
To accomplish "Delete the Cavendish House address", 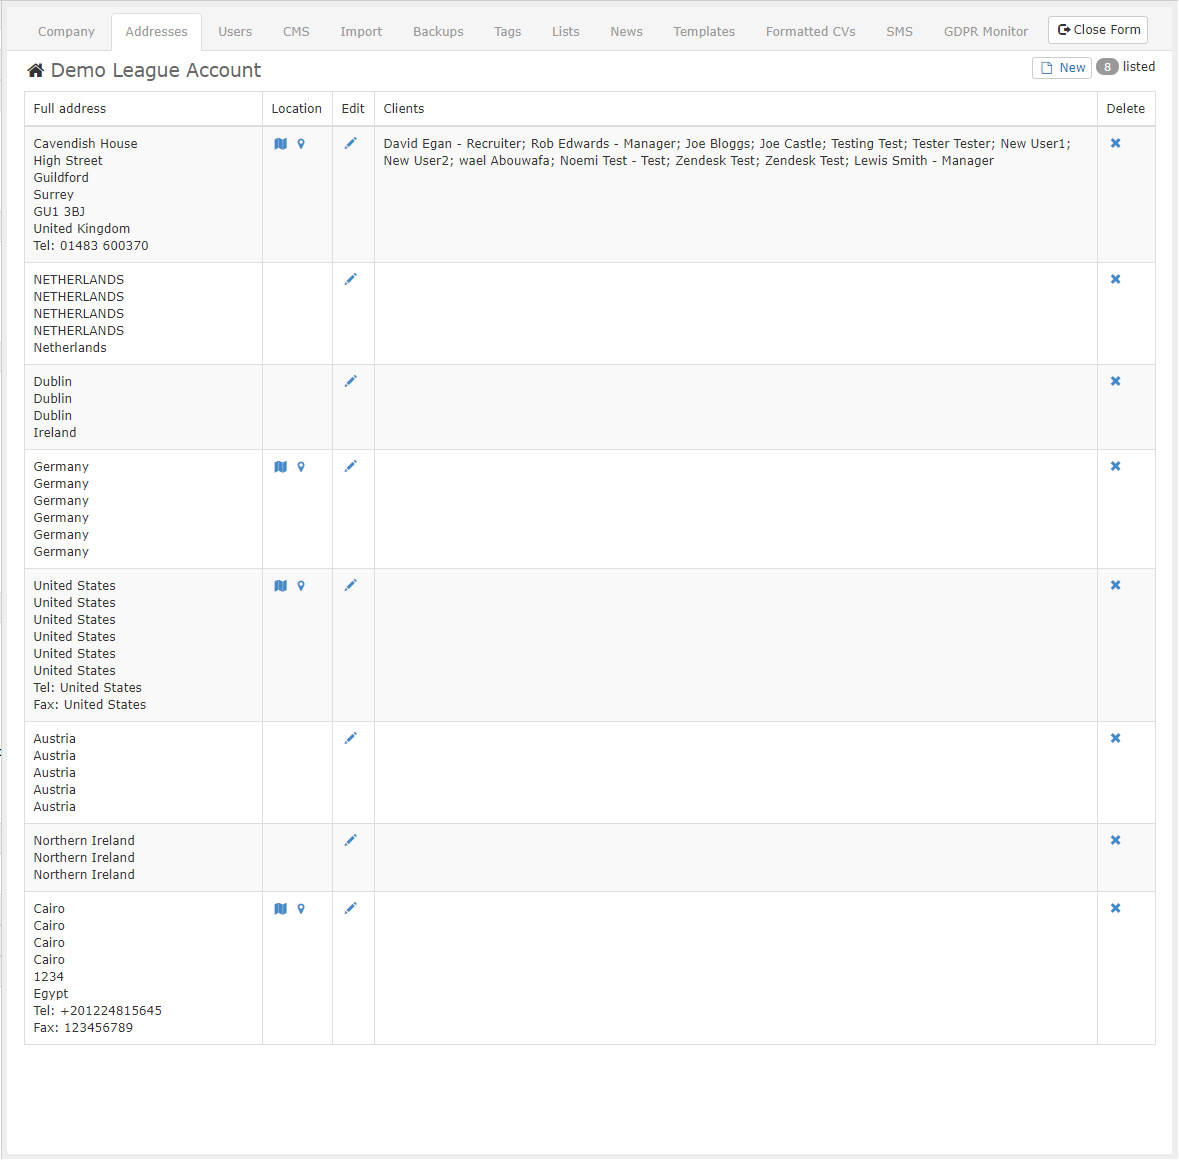I will (1115, 143).
